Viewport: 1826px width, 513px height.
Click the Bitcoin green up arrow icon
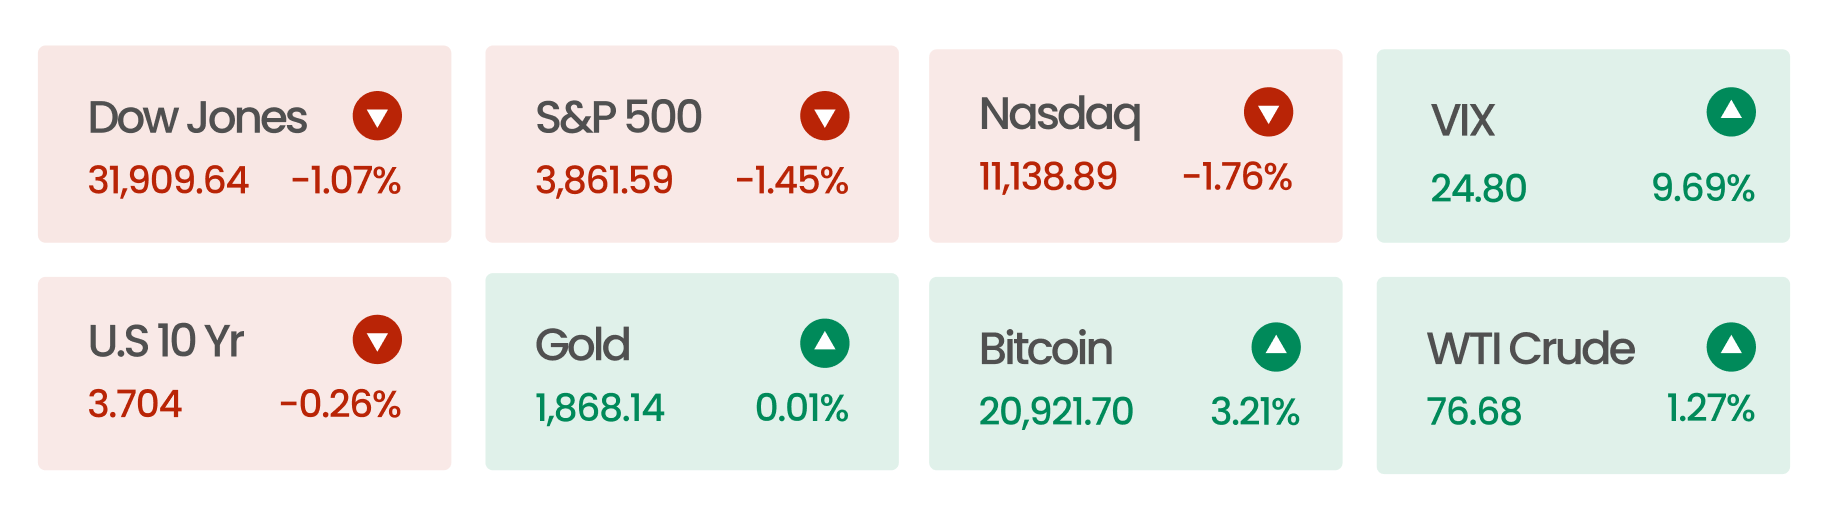(1276, 347)
